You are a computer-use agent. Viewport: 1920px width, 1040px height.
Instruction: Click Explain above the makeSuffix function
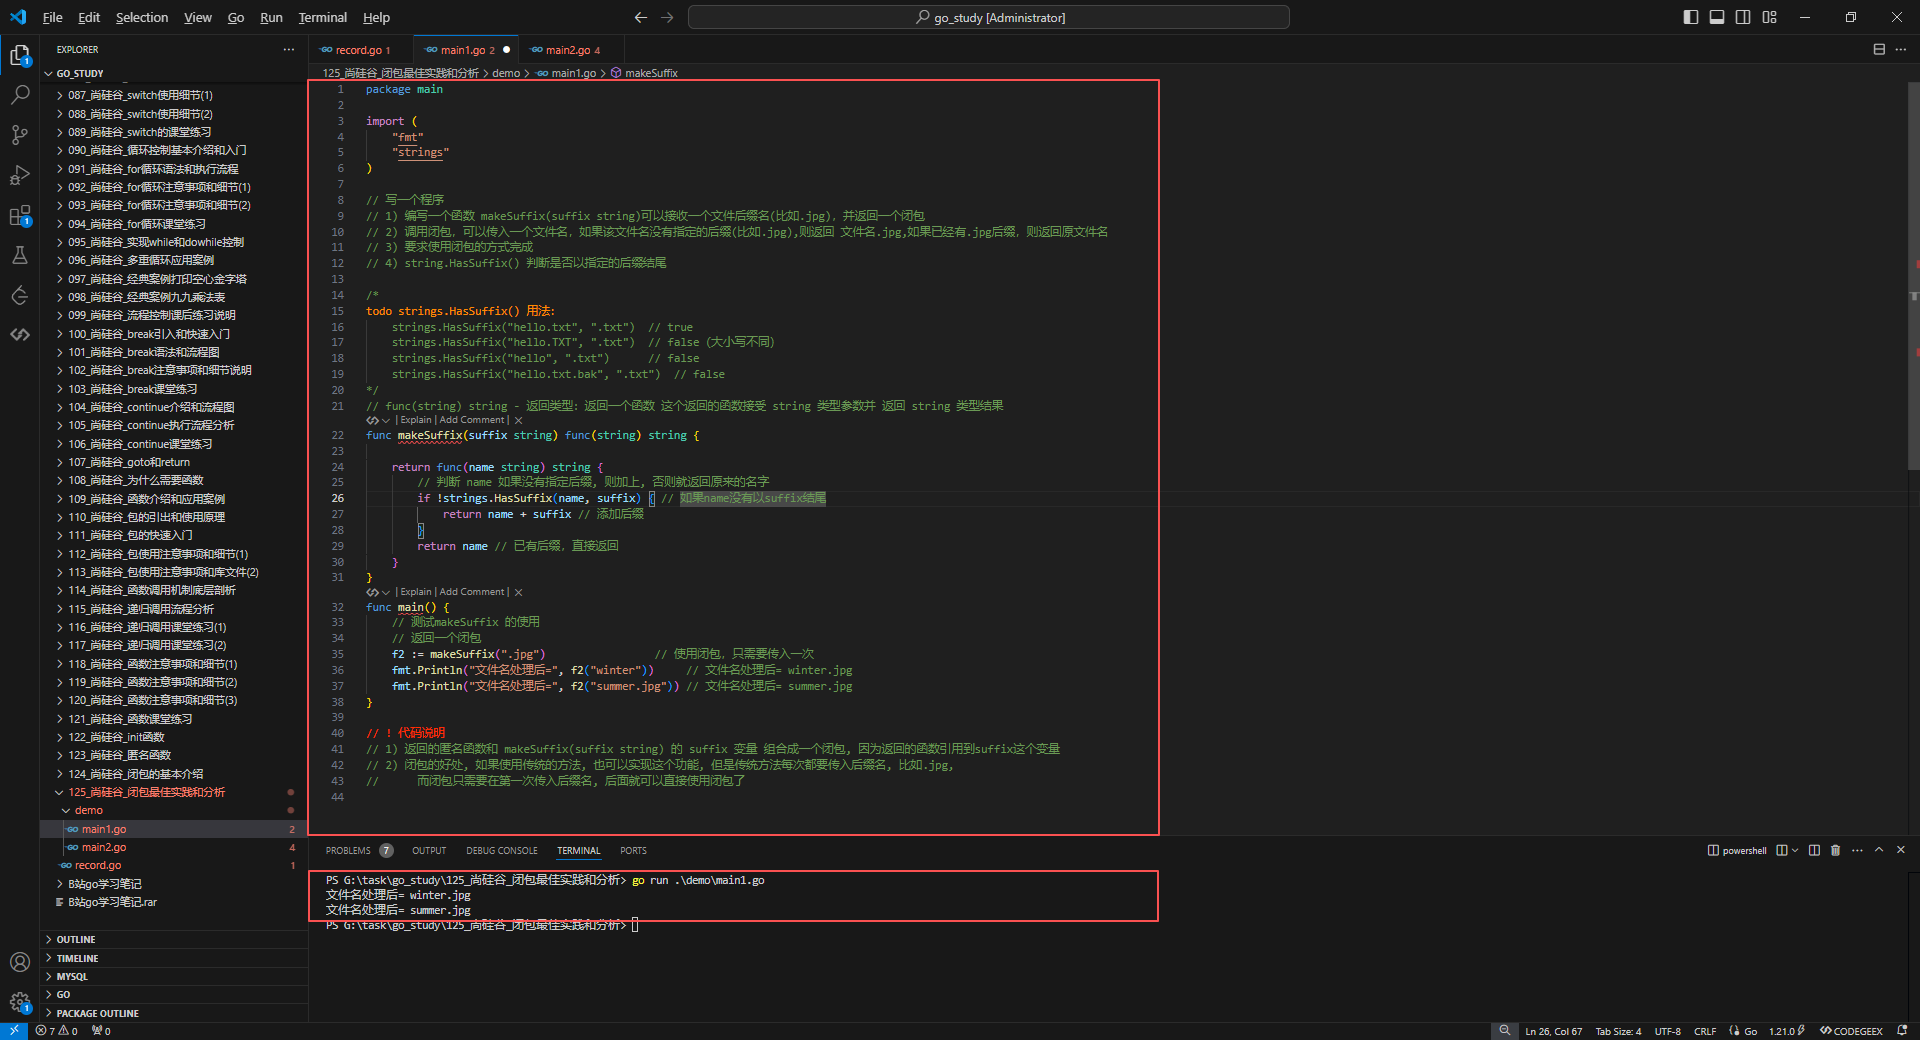[416, 420]
